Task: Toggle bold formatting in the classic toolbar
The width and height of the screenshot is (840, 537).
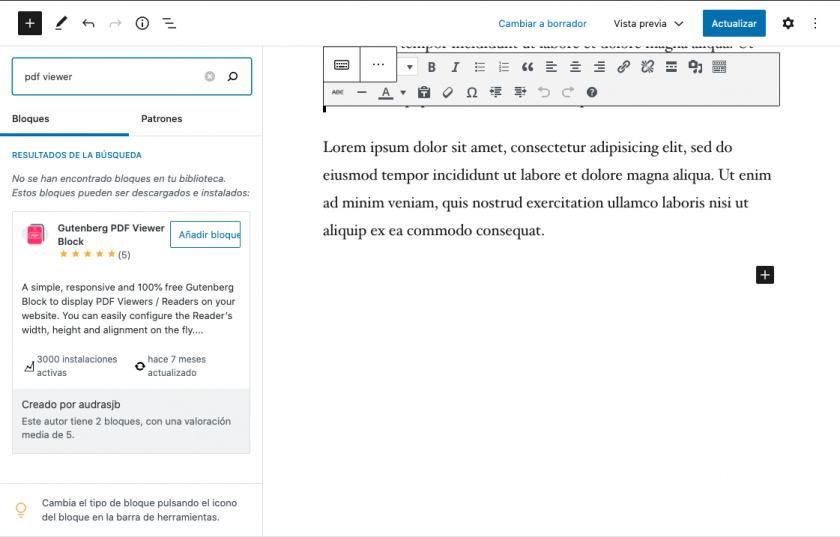Action: (x=432, y=67)
